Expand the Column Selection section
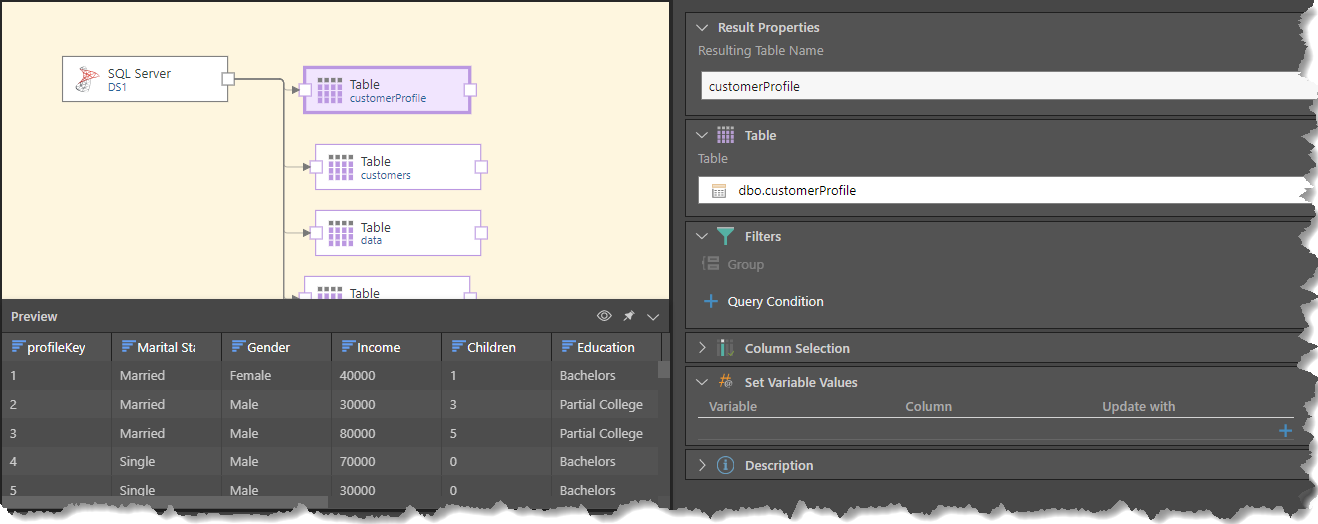The height and width of the screenshot is (524, 1318). 702,348
